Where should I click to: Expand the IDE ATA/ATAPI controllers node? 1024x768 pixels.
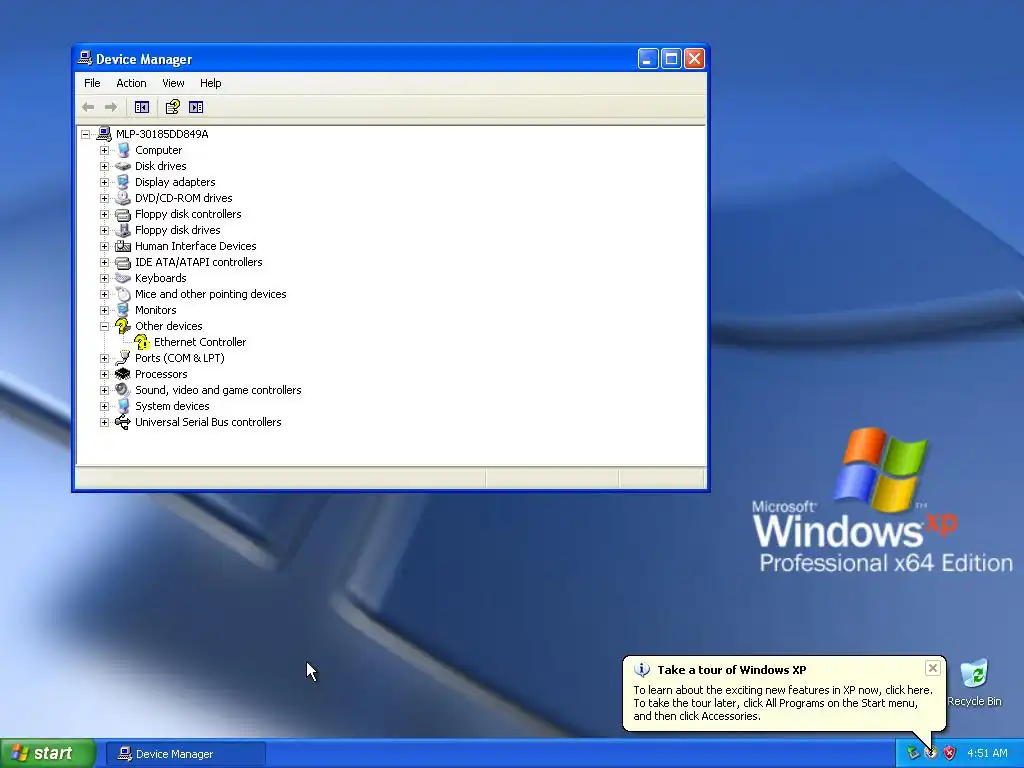(x=104, y=263)
